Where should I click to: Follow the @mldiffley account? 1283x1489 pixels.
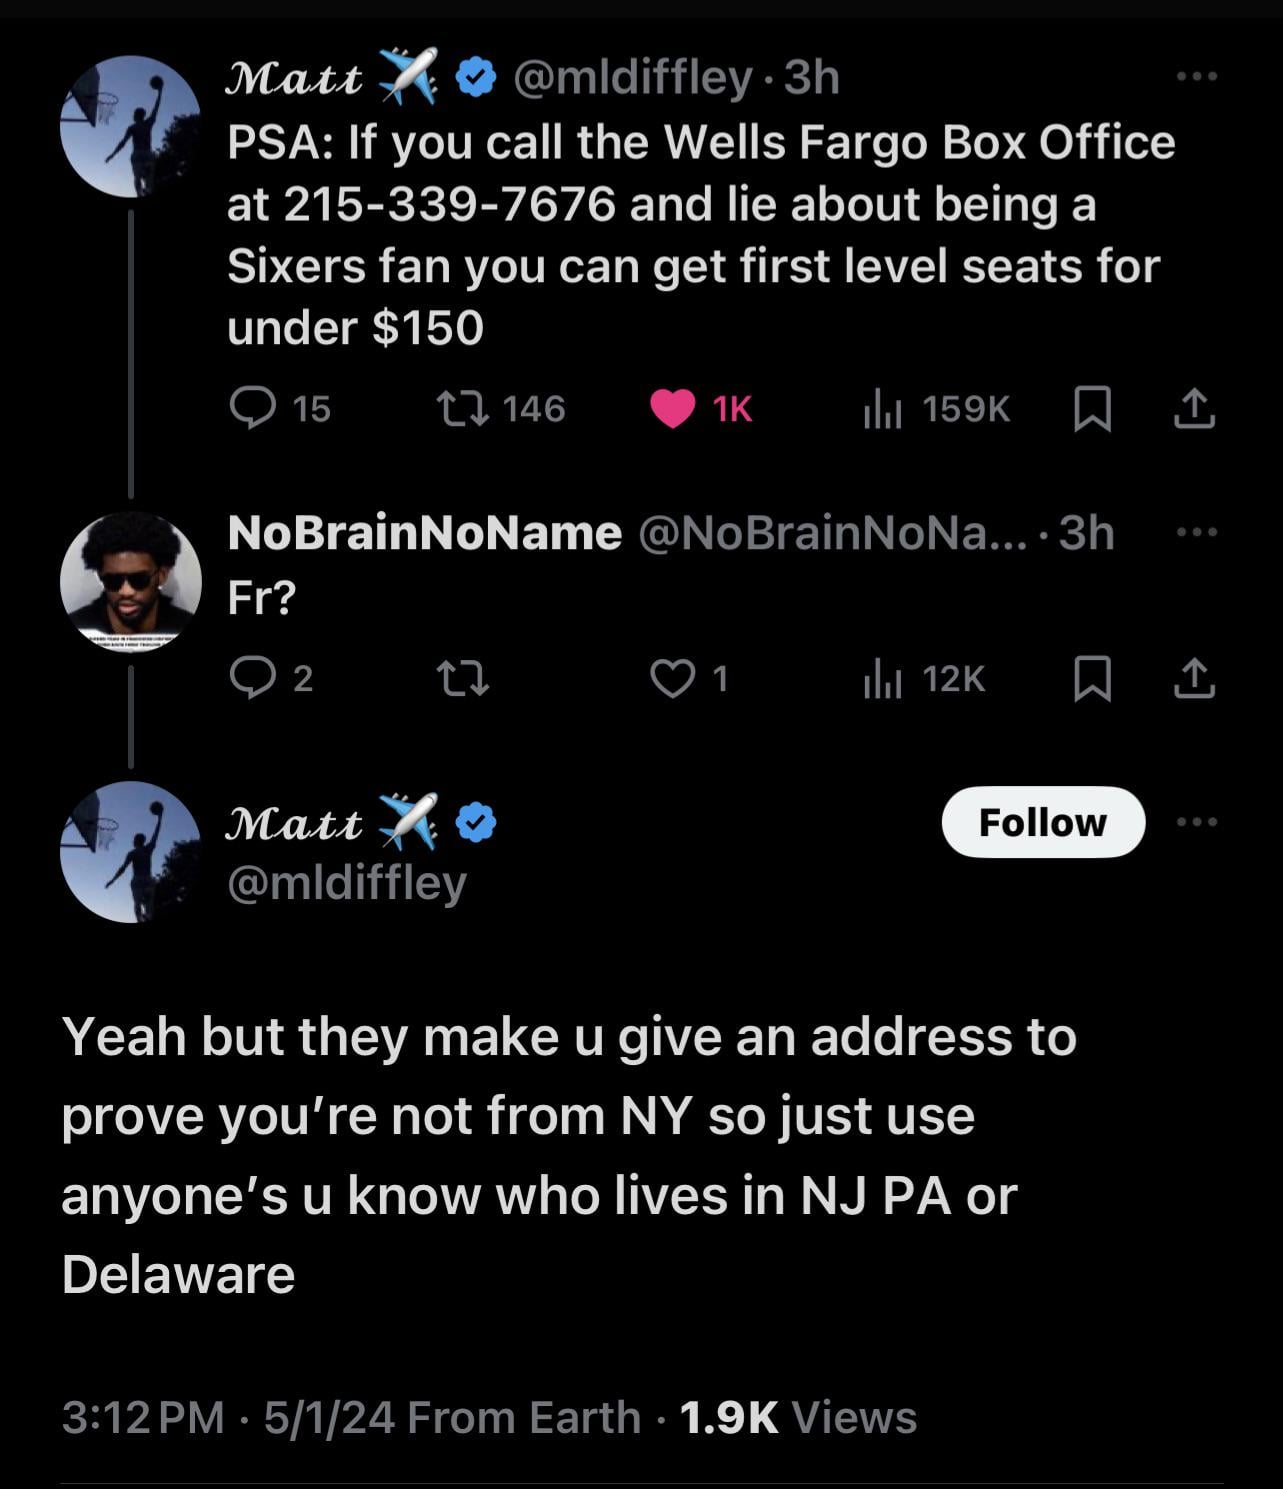(1043, 822)
